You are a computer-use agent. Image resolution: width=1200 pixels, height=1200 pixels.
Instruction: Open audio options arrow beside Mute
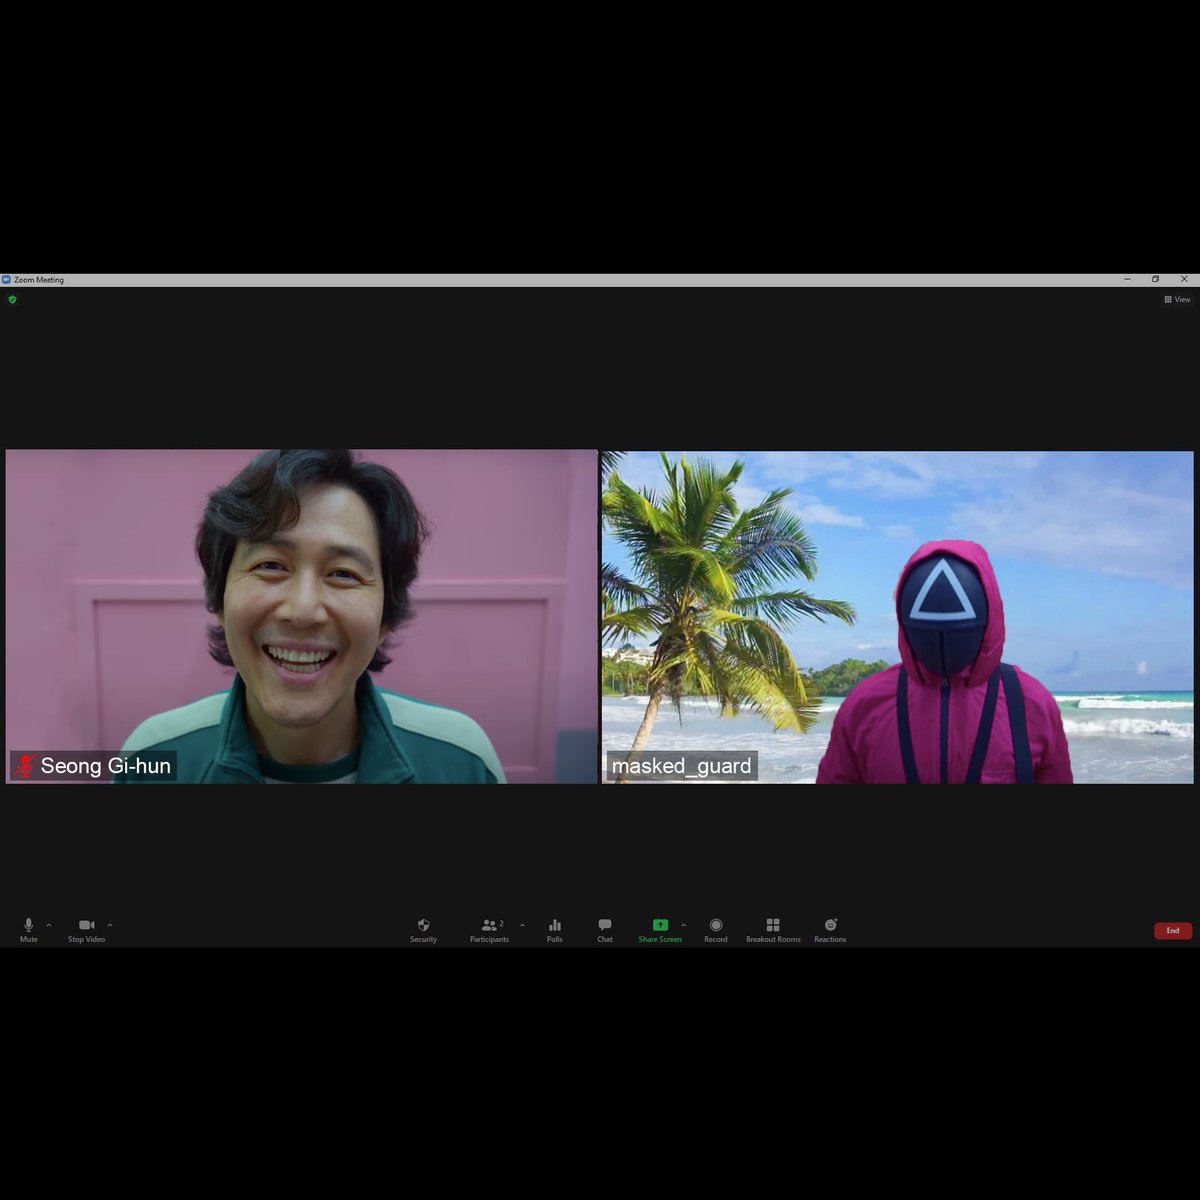[x=48, y=925]
